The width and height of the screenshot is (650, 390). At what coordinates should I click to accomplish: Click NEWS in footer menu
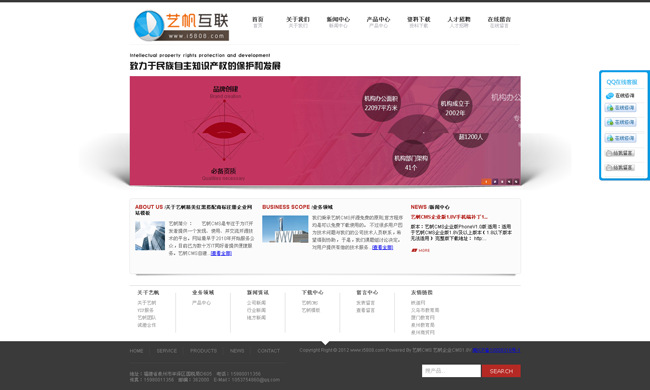tap(237, 351)
